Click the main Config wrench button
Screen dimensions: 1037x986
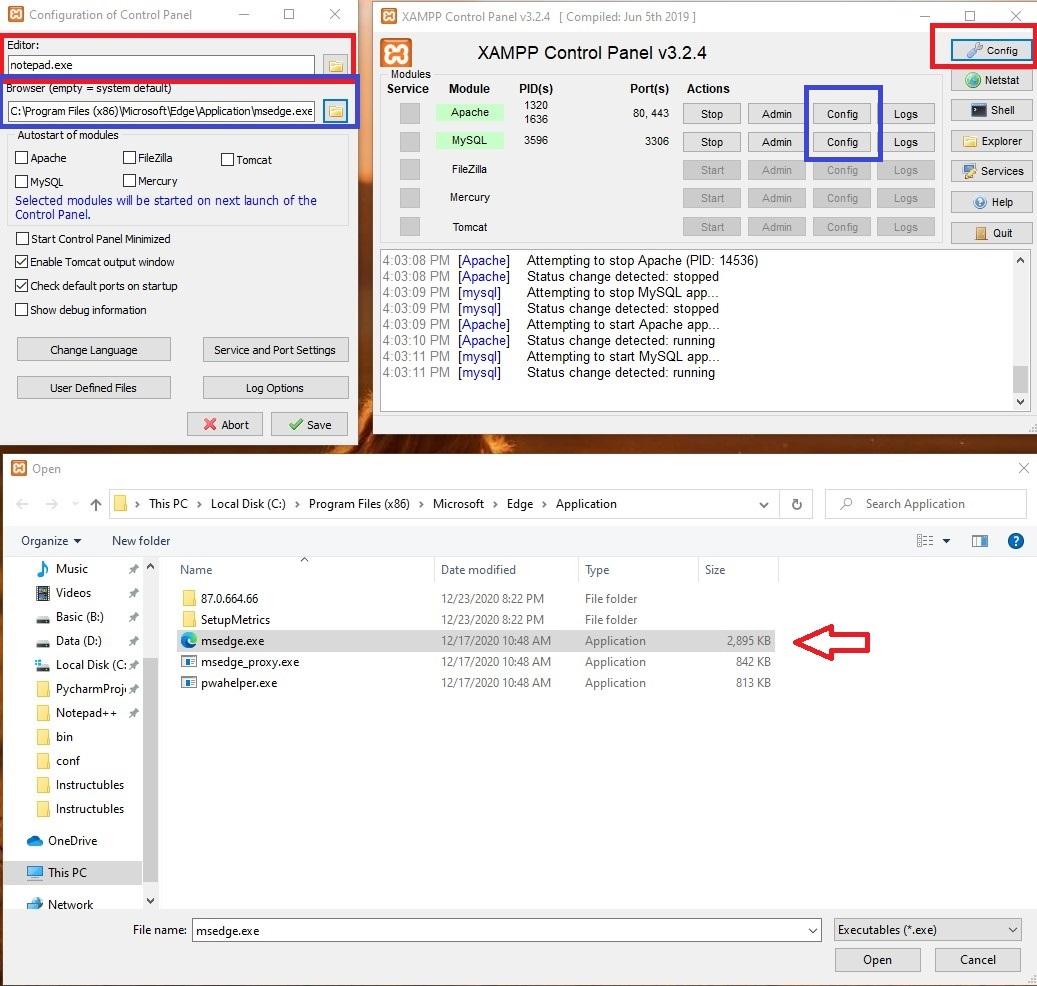click(x=991, y=50)
